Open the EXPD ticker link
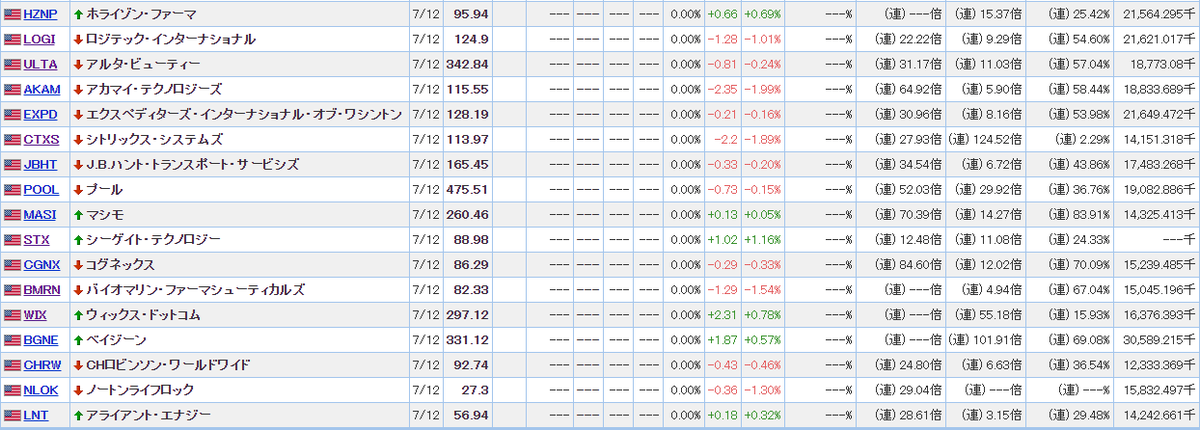Viewport: 1200px width, 430px height. 40,114
